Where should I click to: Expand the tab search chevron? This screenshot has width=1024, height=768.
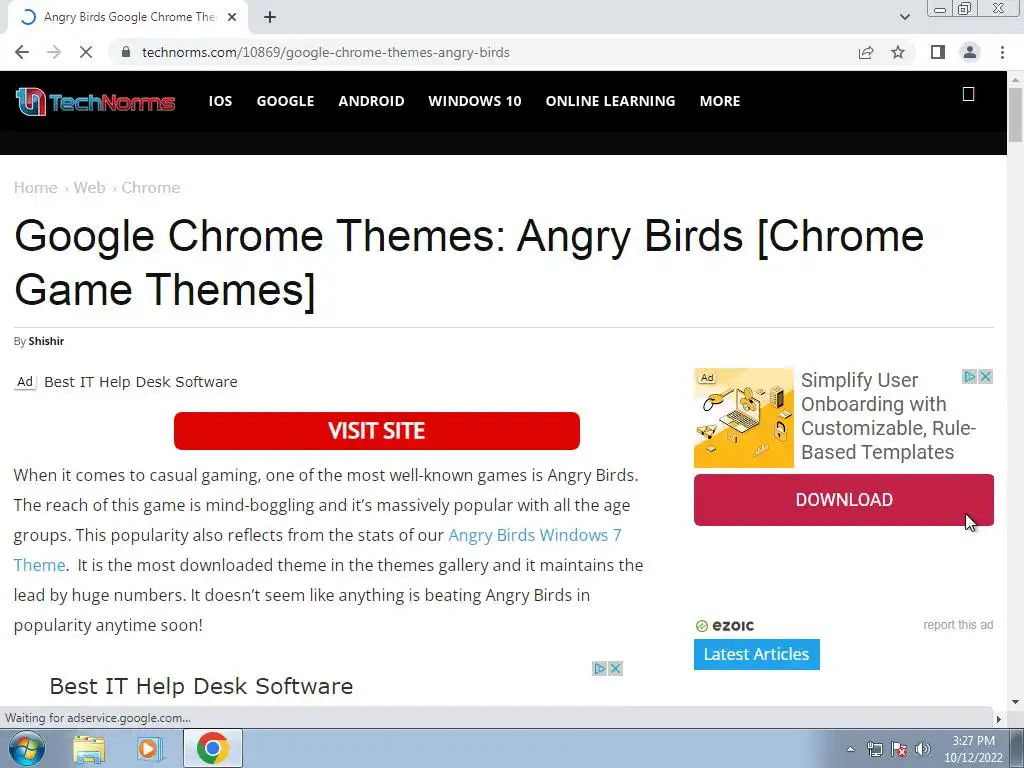(904, 17)
